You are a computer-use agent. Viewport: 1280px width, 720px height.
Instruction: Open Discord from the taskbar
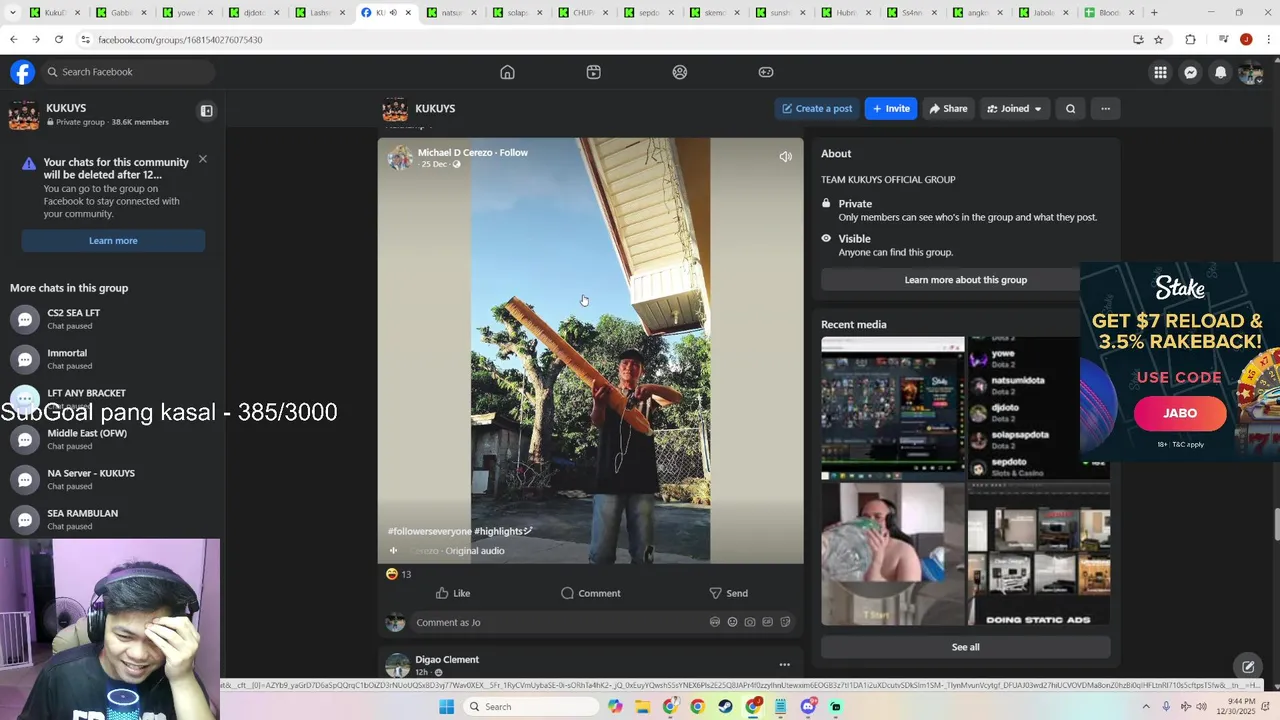pyautogui.click(x=809, y=707)
